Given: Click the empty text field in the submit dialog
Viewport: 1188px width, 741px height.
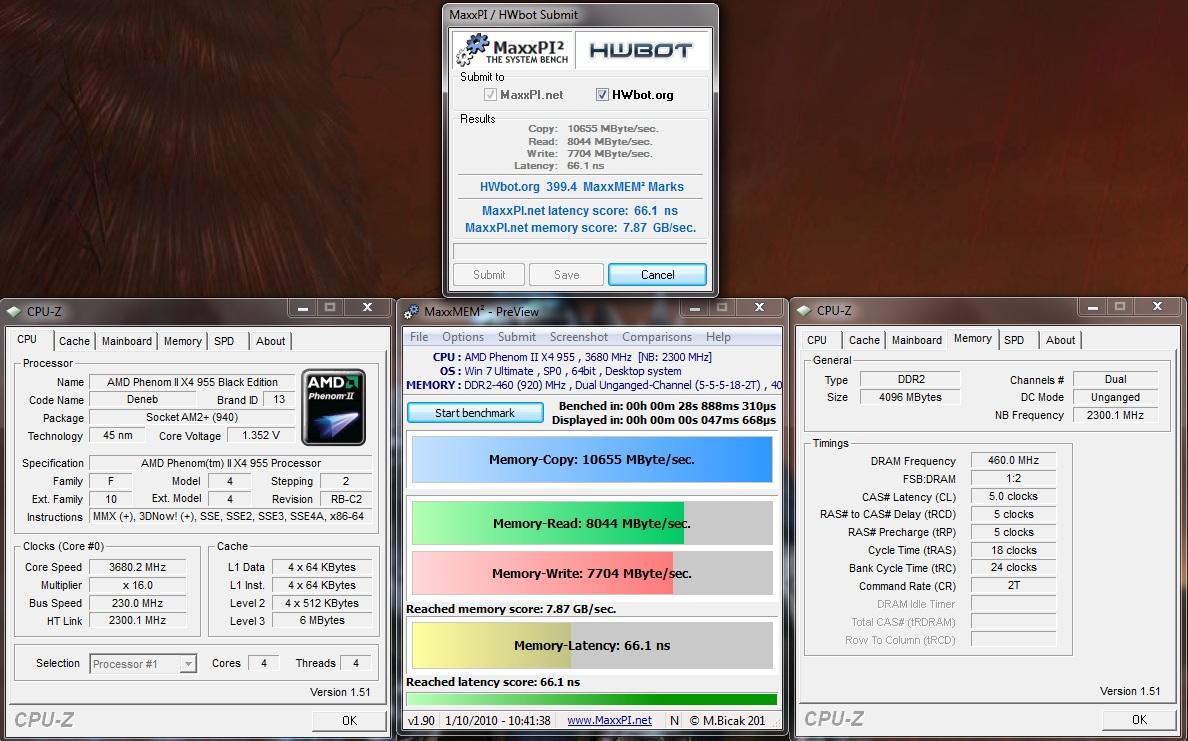Looking at the screenshot, I should [x=580, y=251].
